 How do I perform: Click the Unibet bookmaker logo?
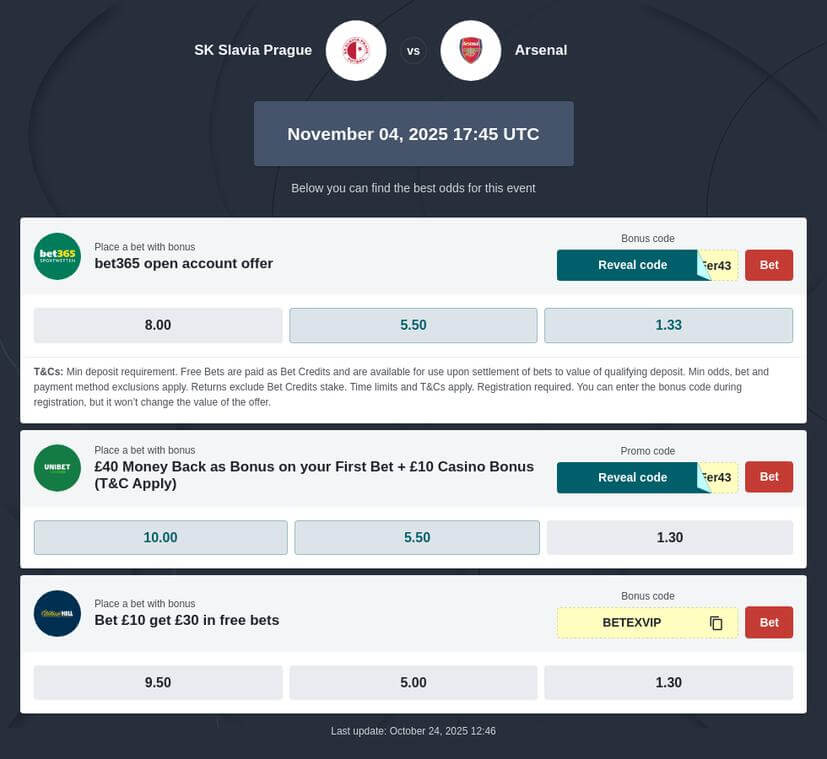point(57,468)
